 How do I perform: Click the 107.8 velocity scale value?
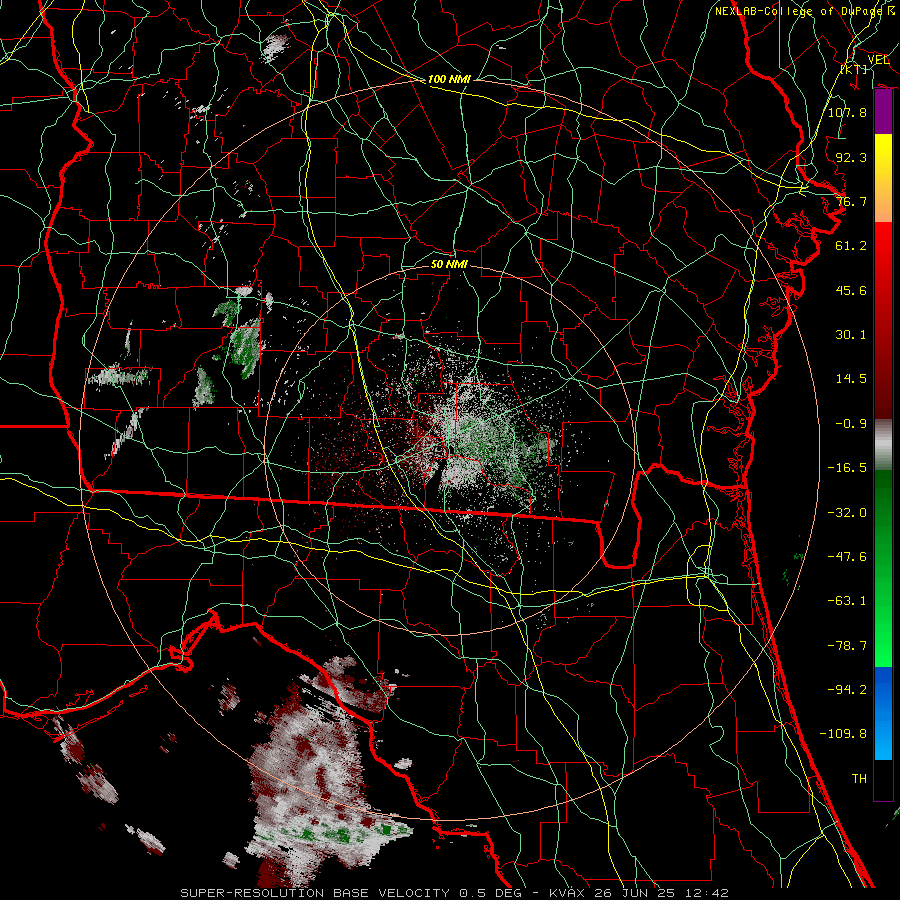pyautogui.click(x=847, y=112)
